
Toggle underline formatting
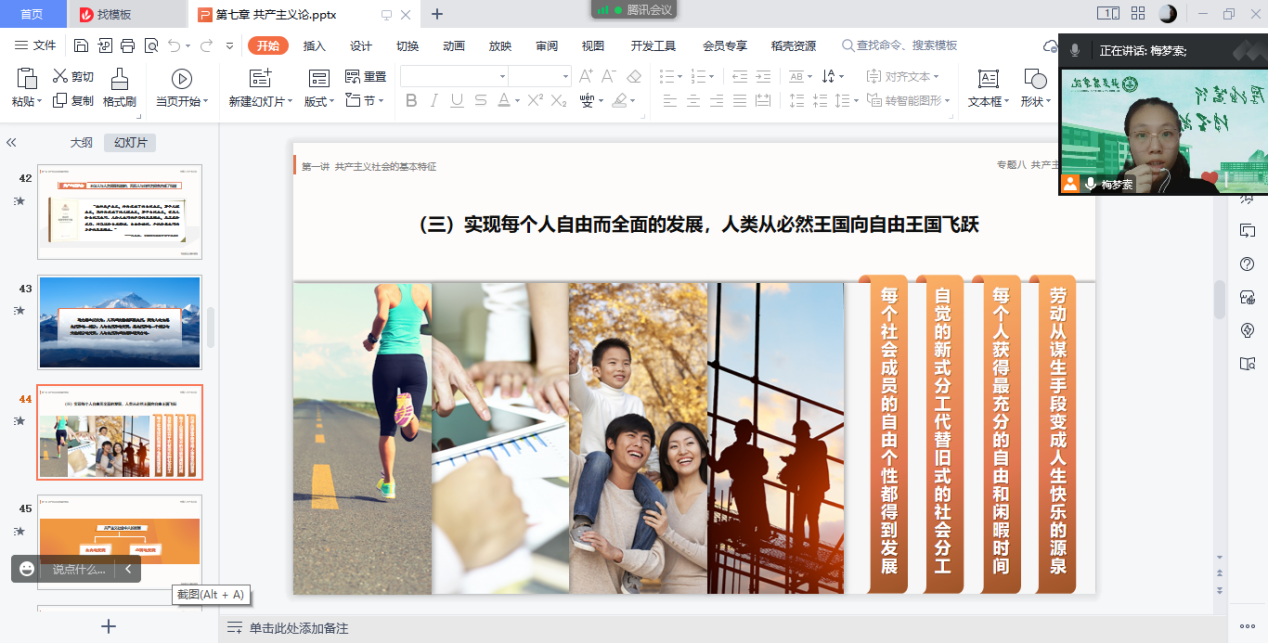(x=457, y=100)
